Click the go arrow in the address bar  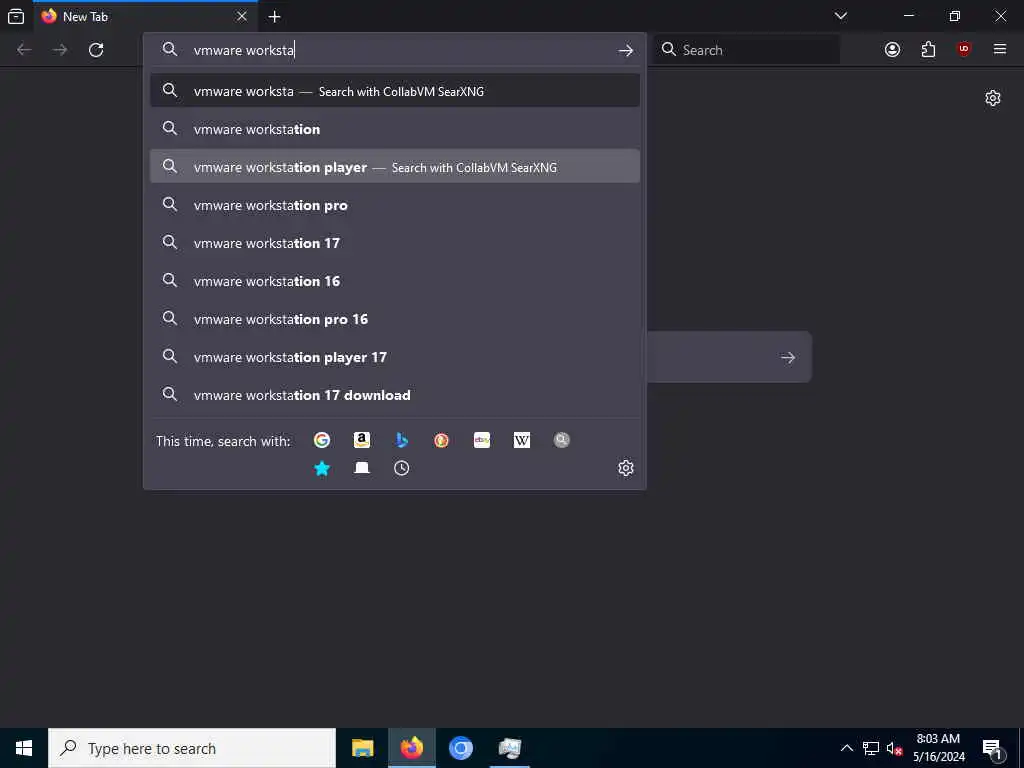[x=626, y=50]
